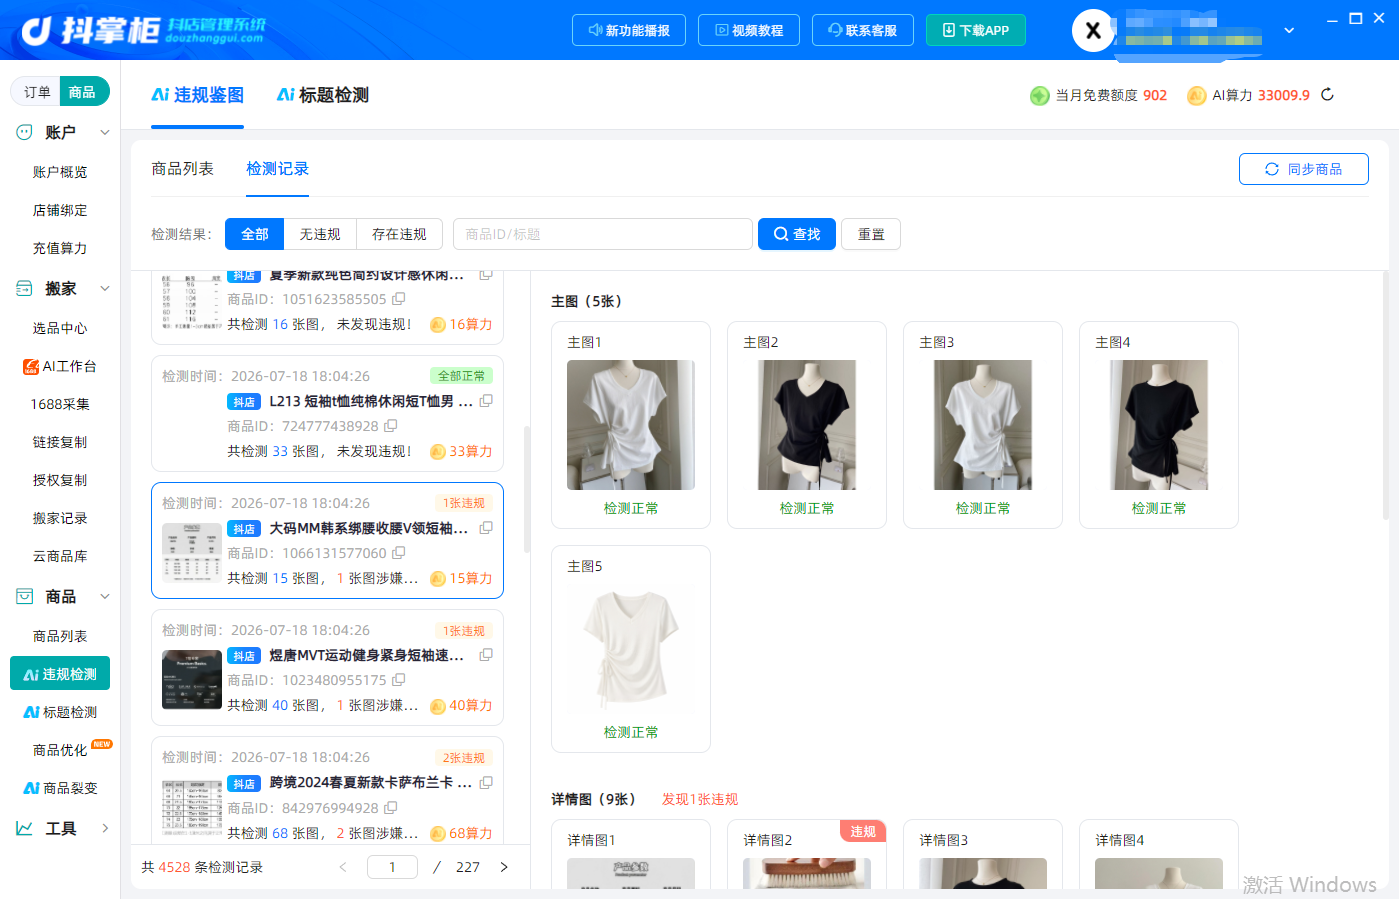
Task: Open AI工作台 in the sidebar
Action: (x=60, y=366)
